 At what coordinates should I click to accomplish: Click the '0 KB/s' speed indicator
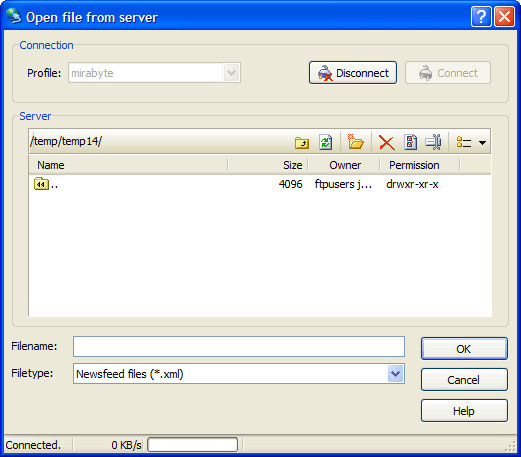pyautogui.click(x=126, y=445)
